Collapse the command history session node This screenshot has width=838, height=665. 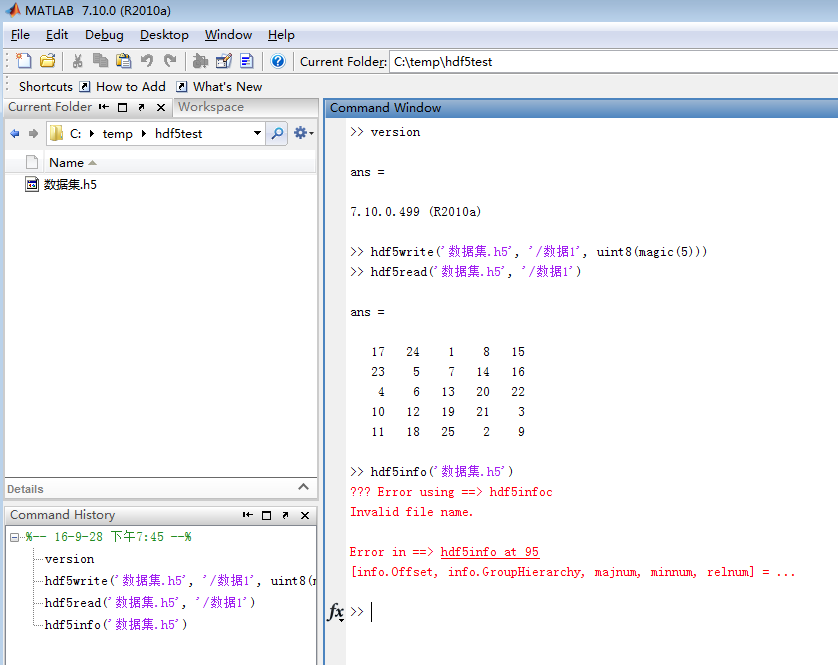[x=15, y=537]
